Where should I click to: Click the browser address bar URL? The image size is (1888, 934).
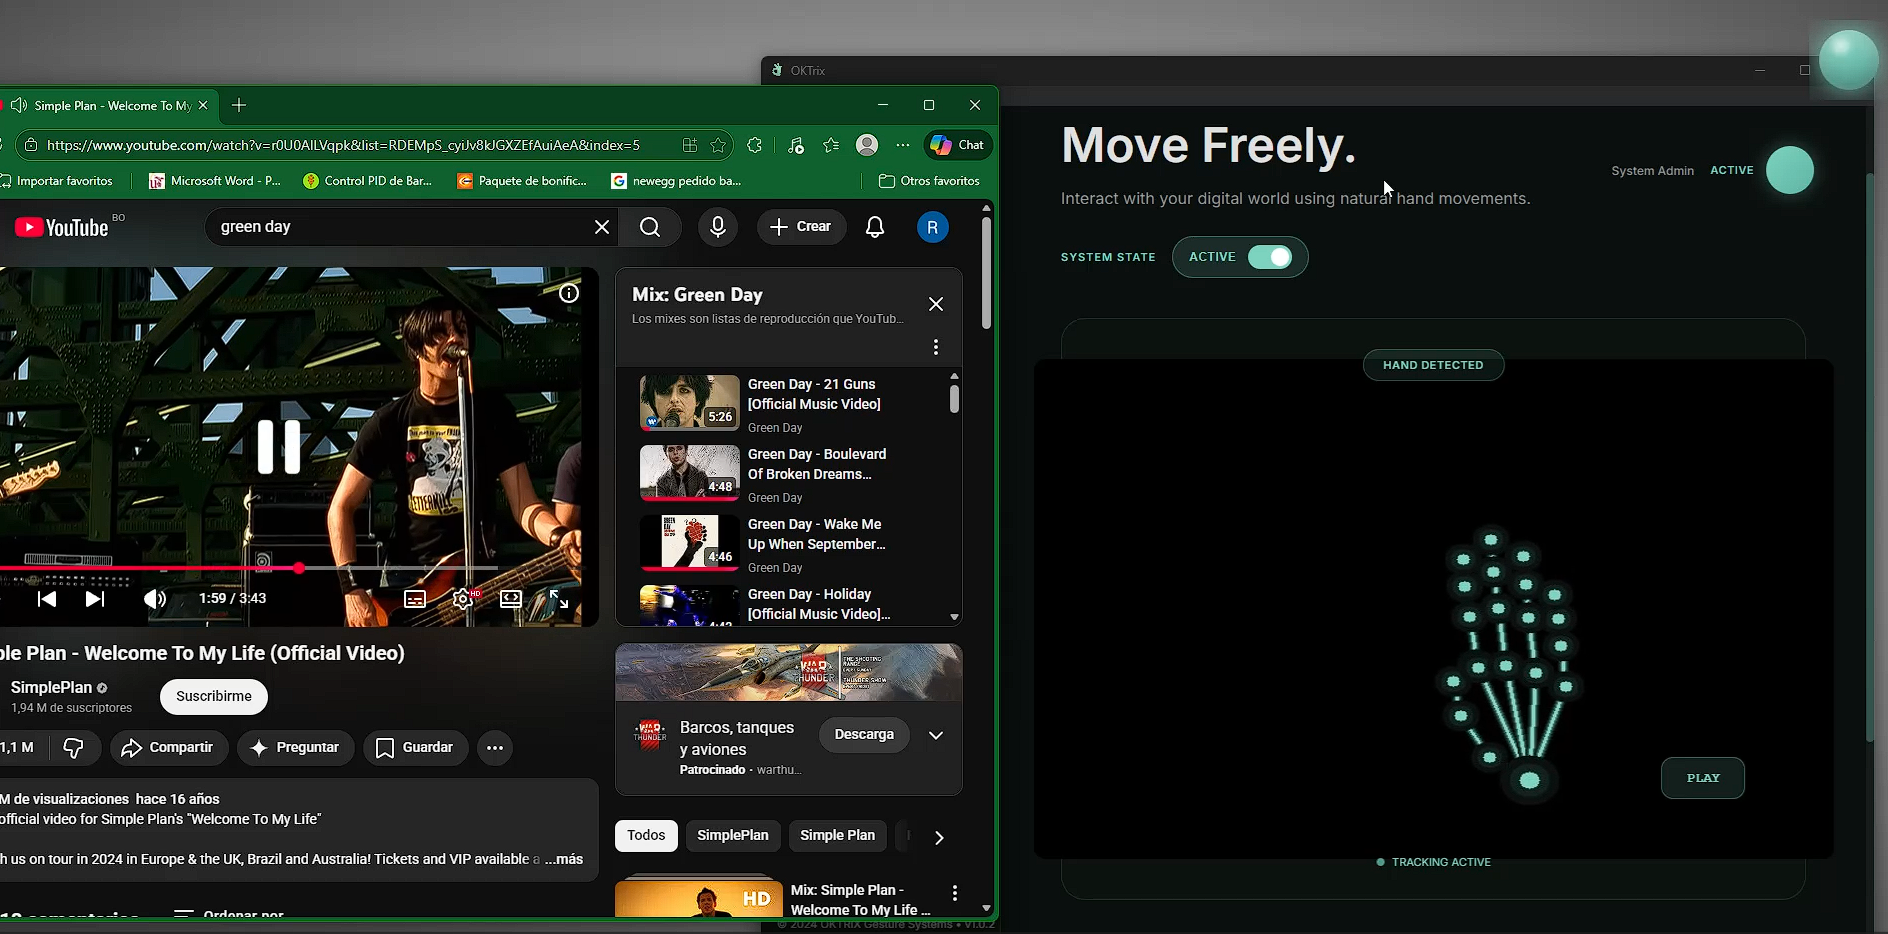[x=343, y=145]
